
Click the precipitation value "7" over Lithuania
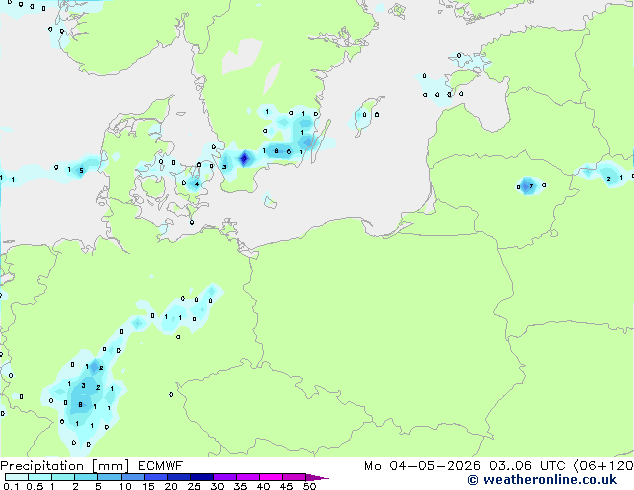click(531, 186)
